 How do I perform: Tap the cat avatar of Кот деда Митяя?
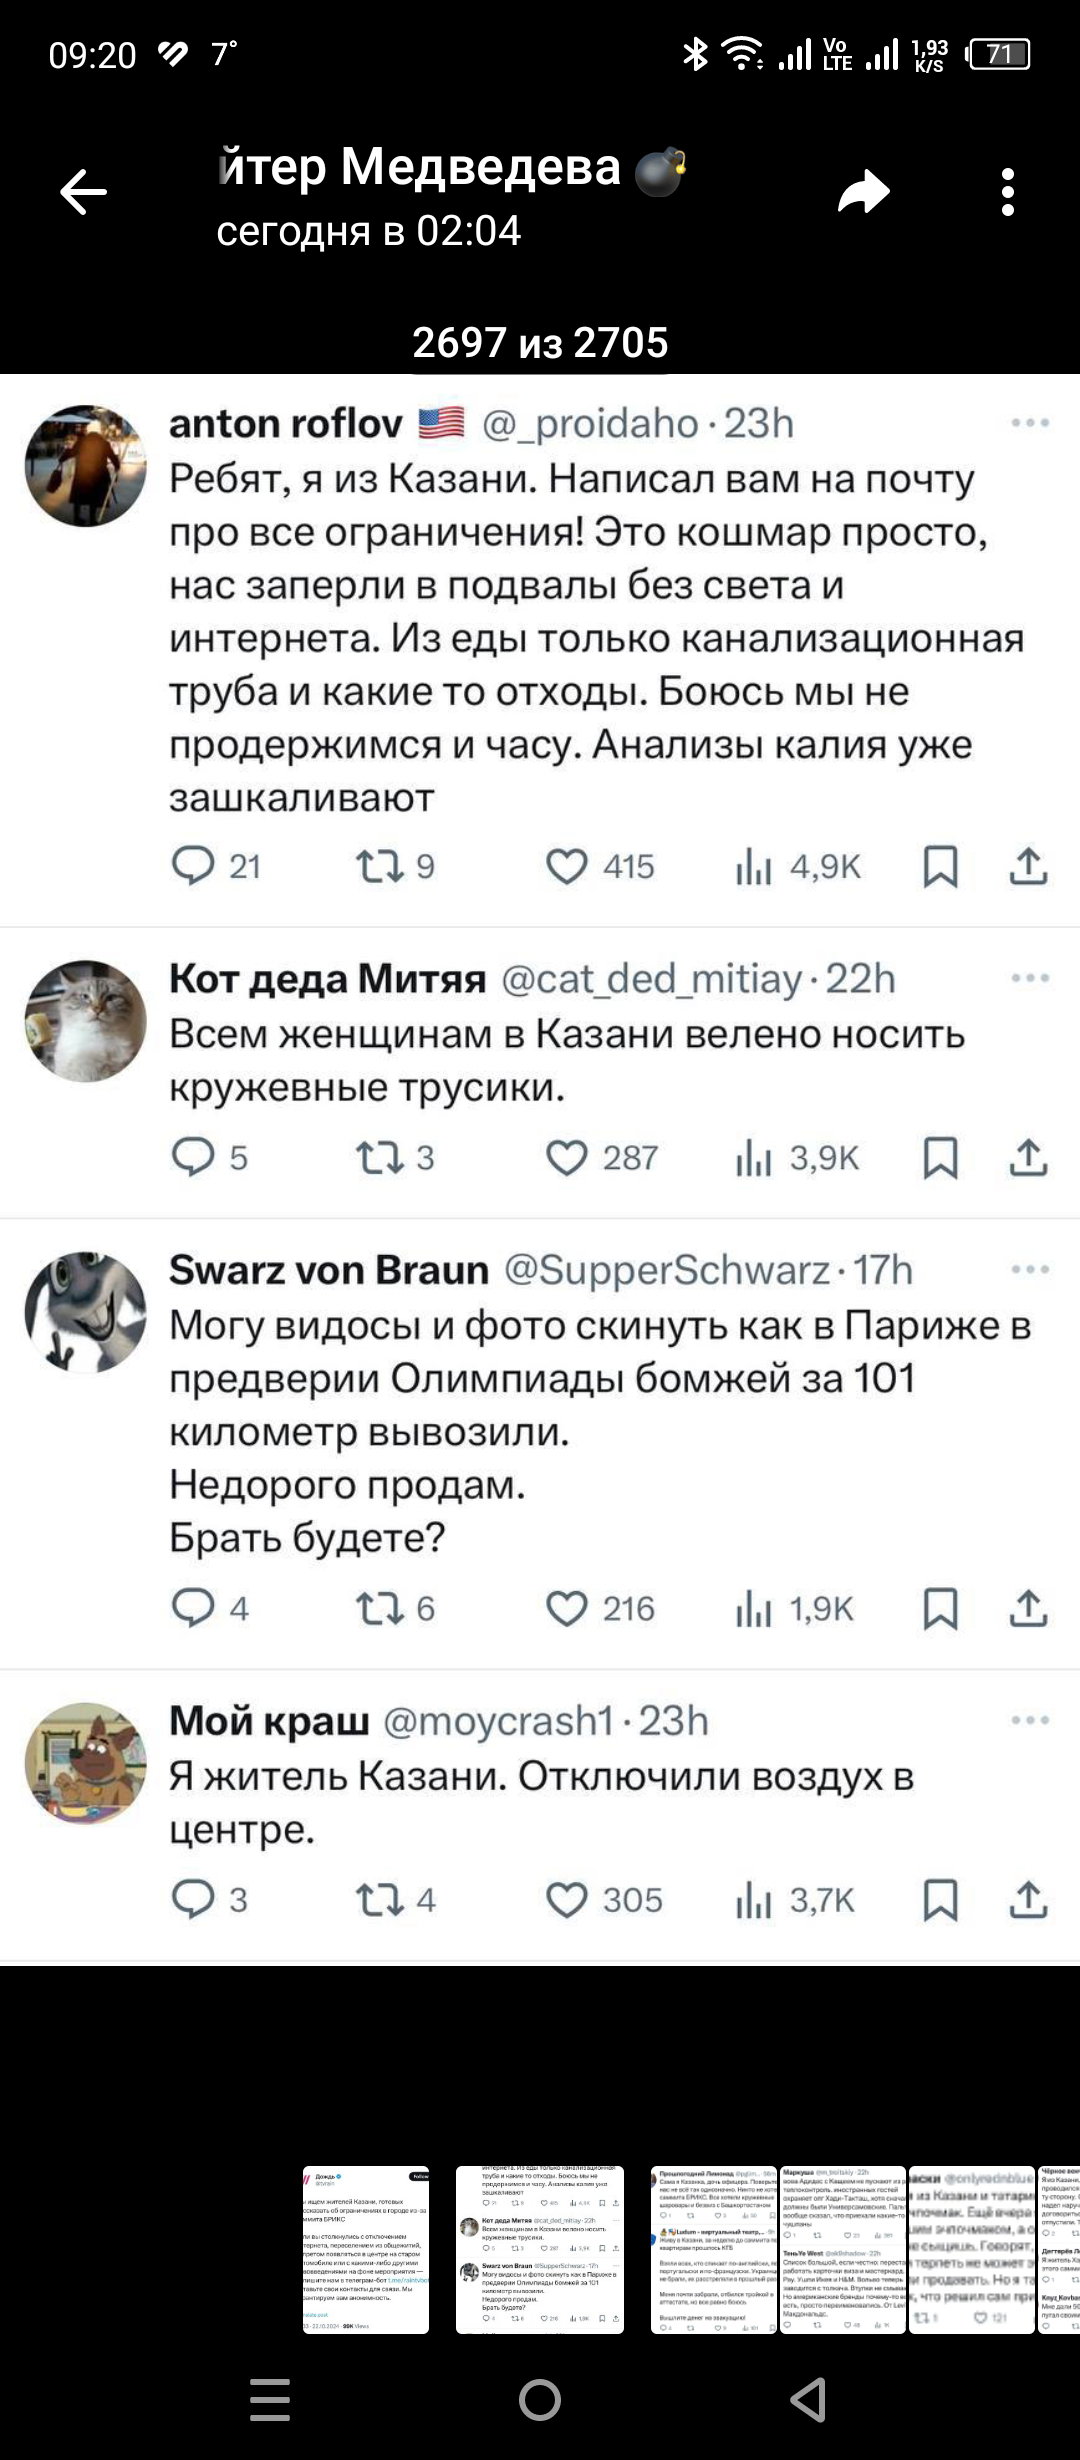[85, 1021]
